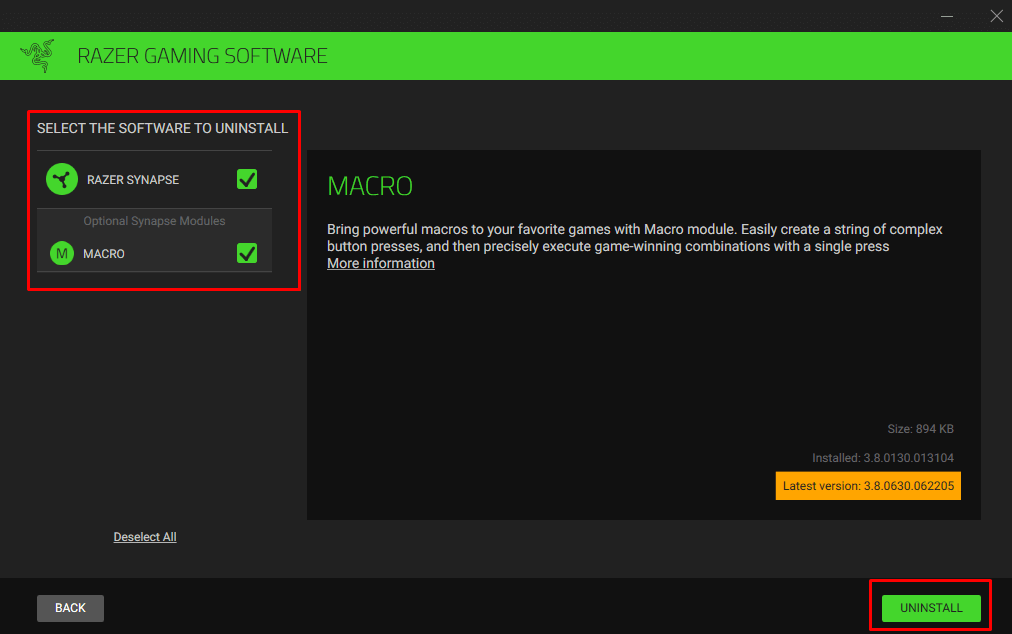The height and width of the screenshot is (634, 1012).
Task: Close the Razer uninstaller window
Action: point(997,16)
